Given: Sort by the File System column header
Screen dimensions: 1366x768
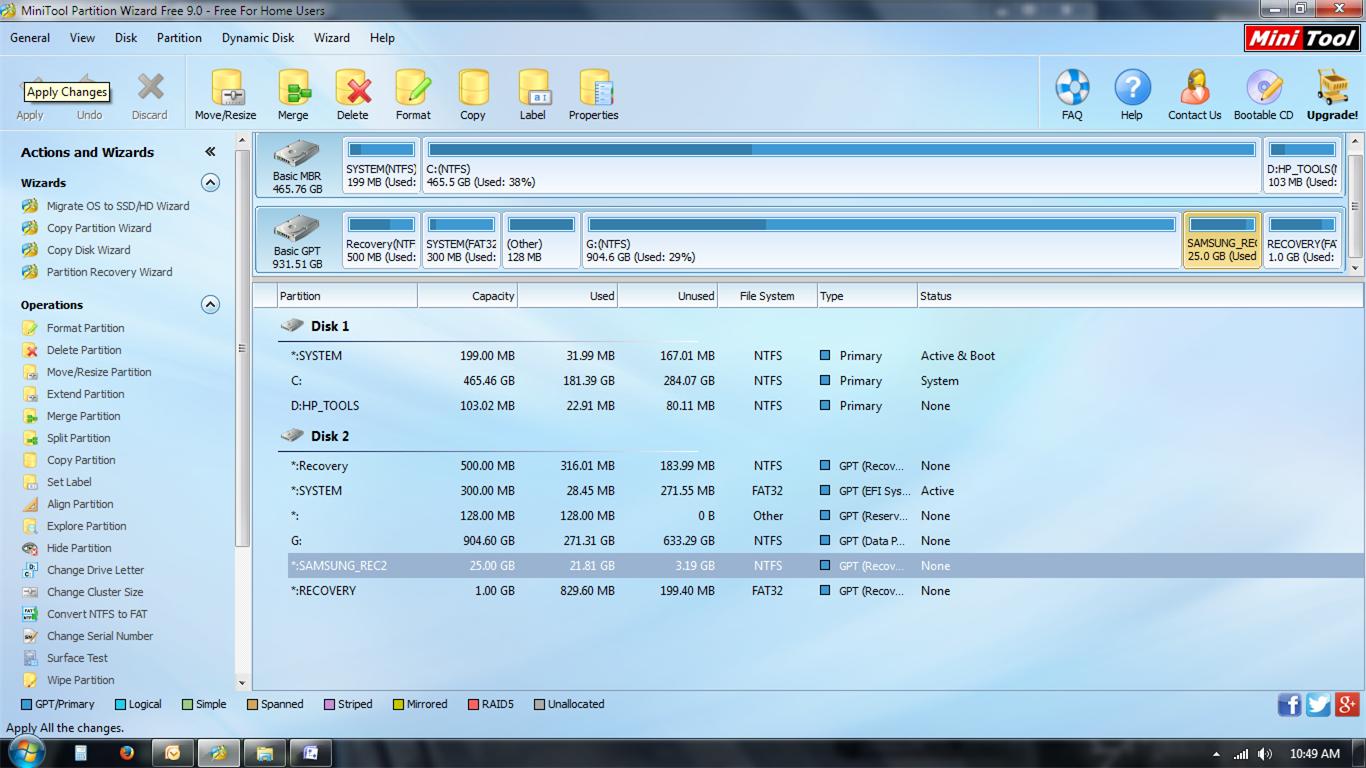Looking at the screenshot, I should [x=767, y=296].
